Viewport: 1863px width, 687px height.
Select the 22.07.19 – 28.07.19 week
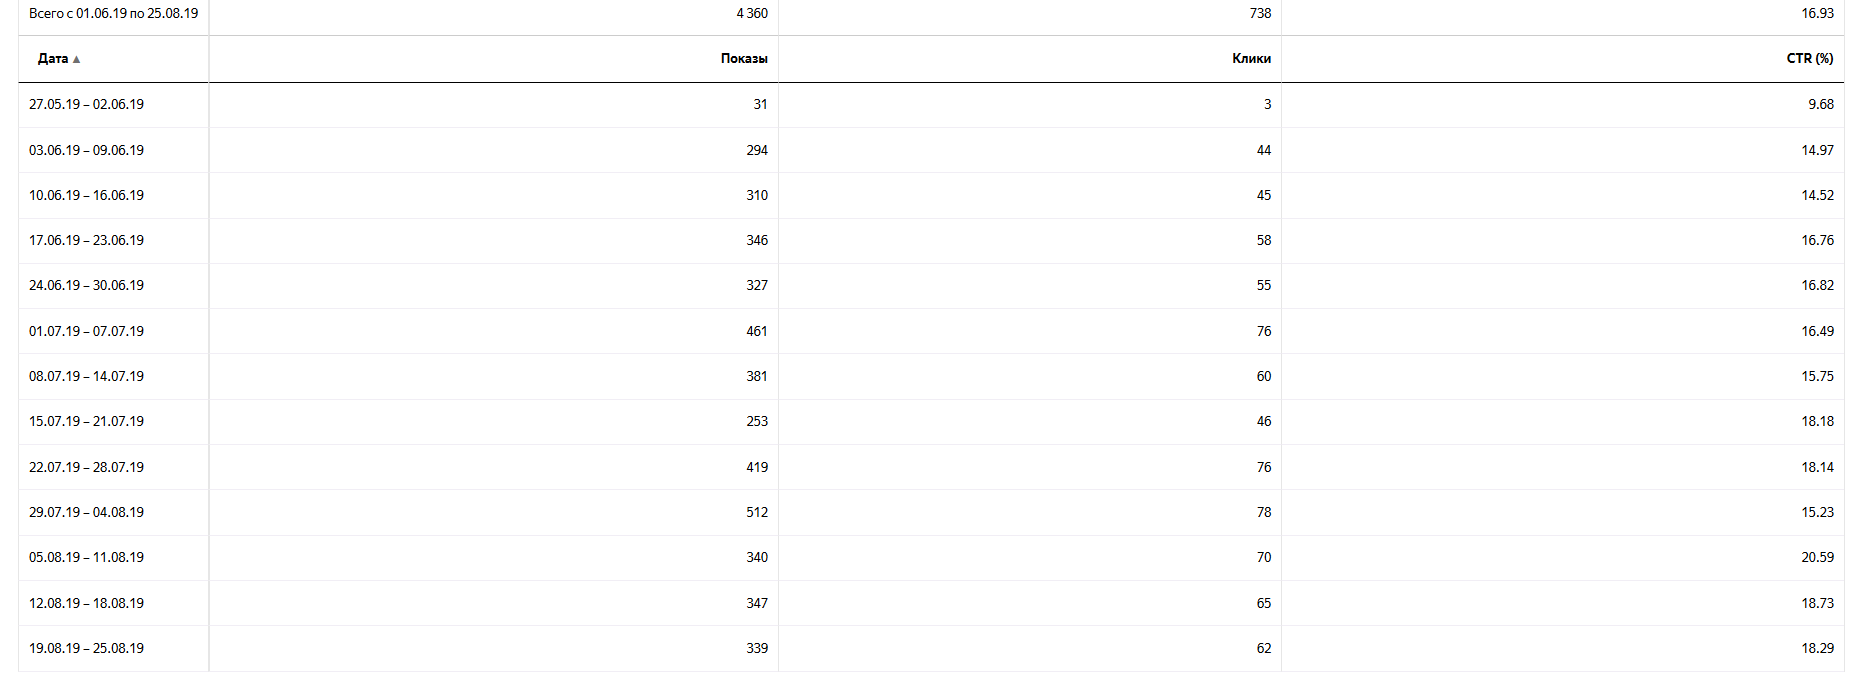point(86,467)
